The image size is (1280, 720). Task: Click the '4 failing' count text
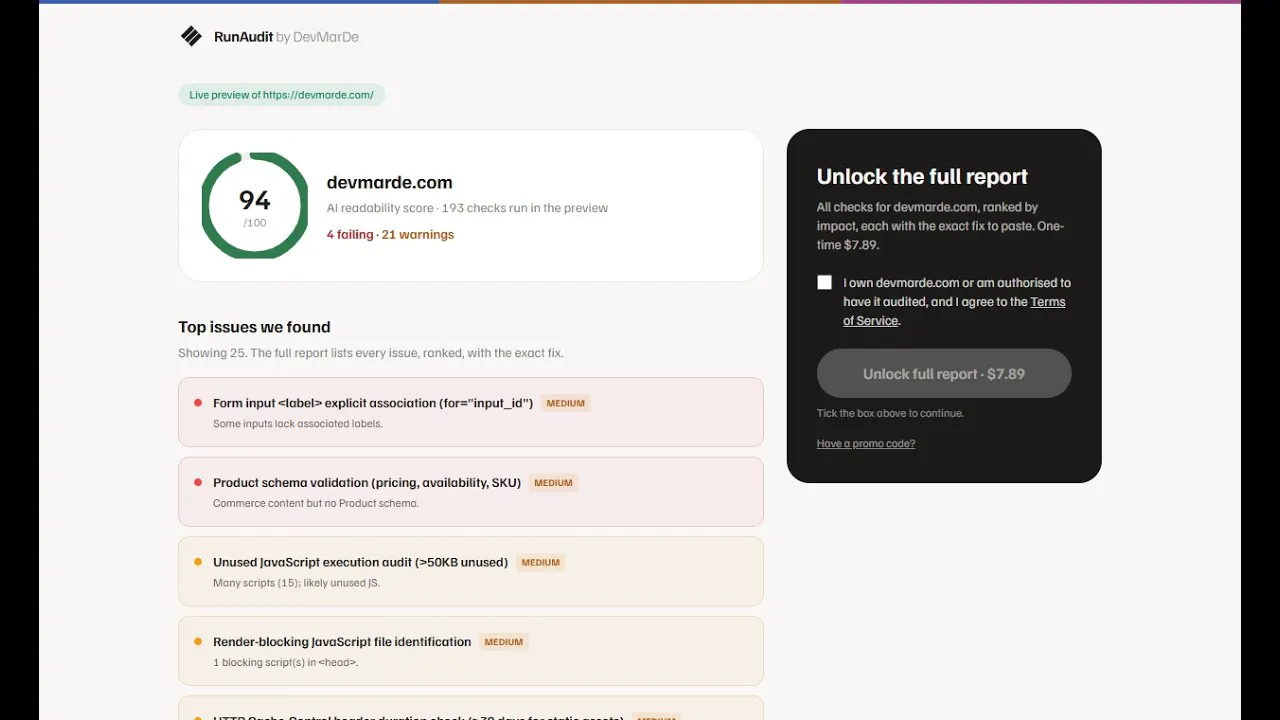pyautogui.click(x=350, y=234)
